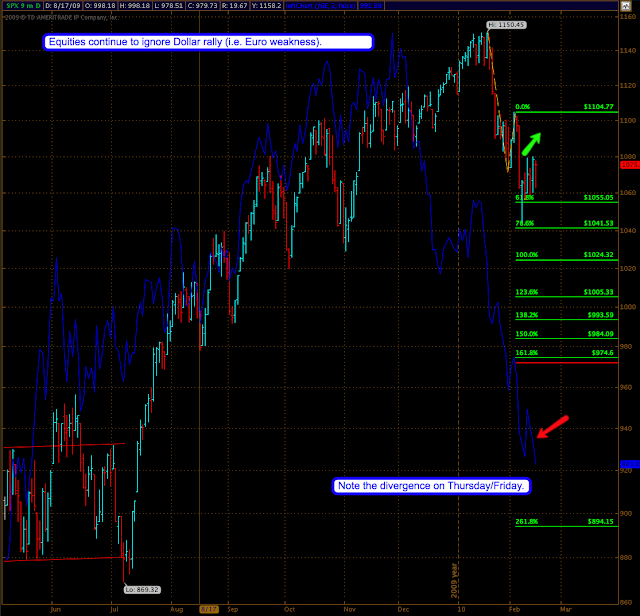
Task: Click the $1041.53 Fibonacci price label
Action: [x=598, y=223]
